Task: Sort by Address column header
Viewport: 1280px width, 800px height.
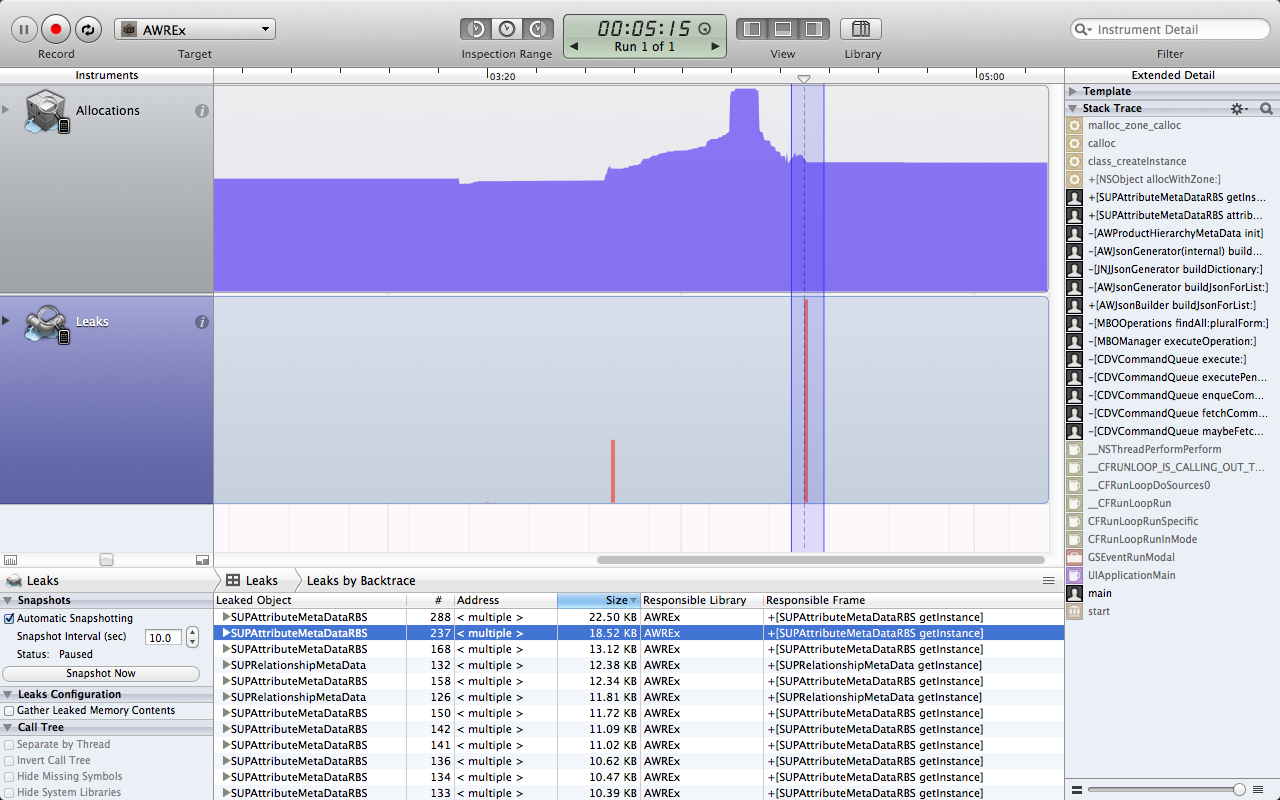Action: pos(505,600)
